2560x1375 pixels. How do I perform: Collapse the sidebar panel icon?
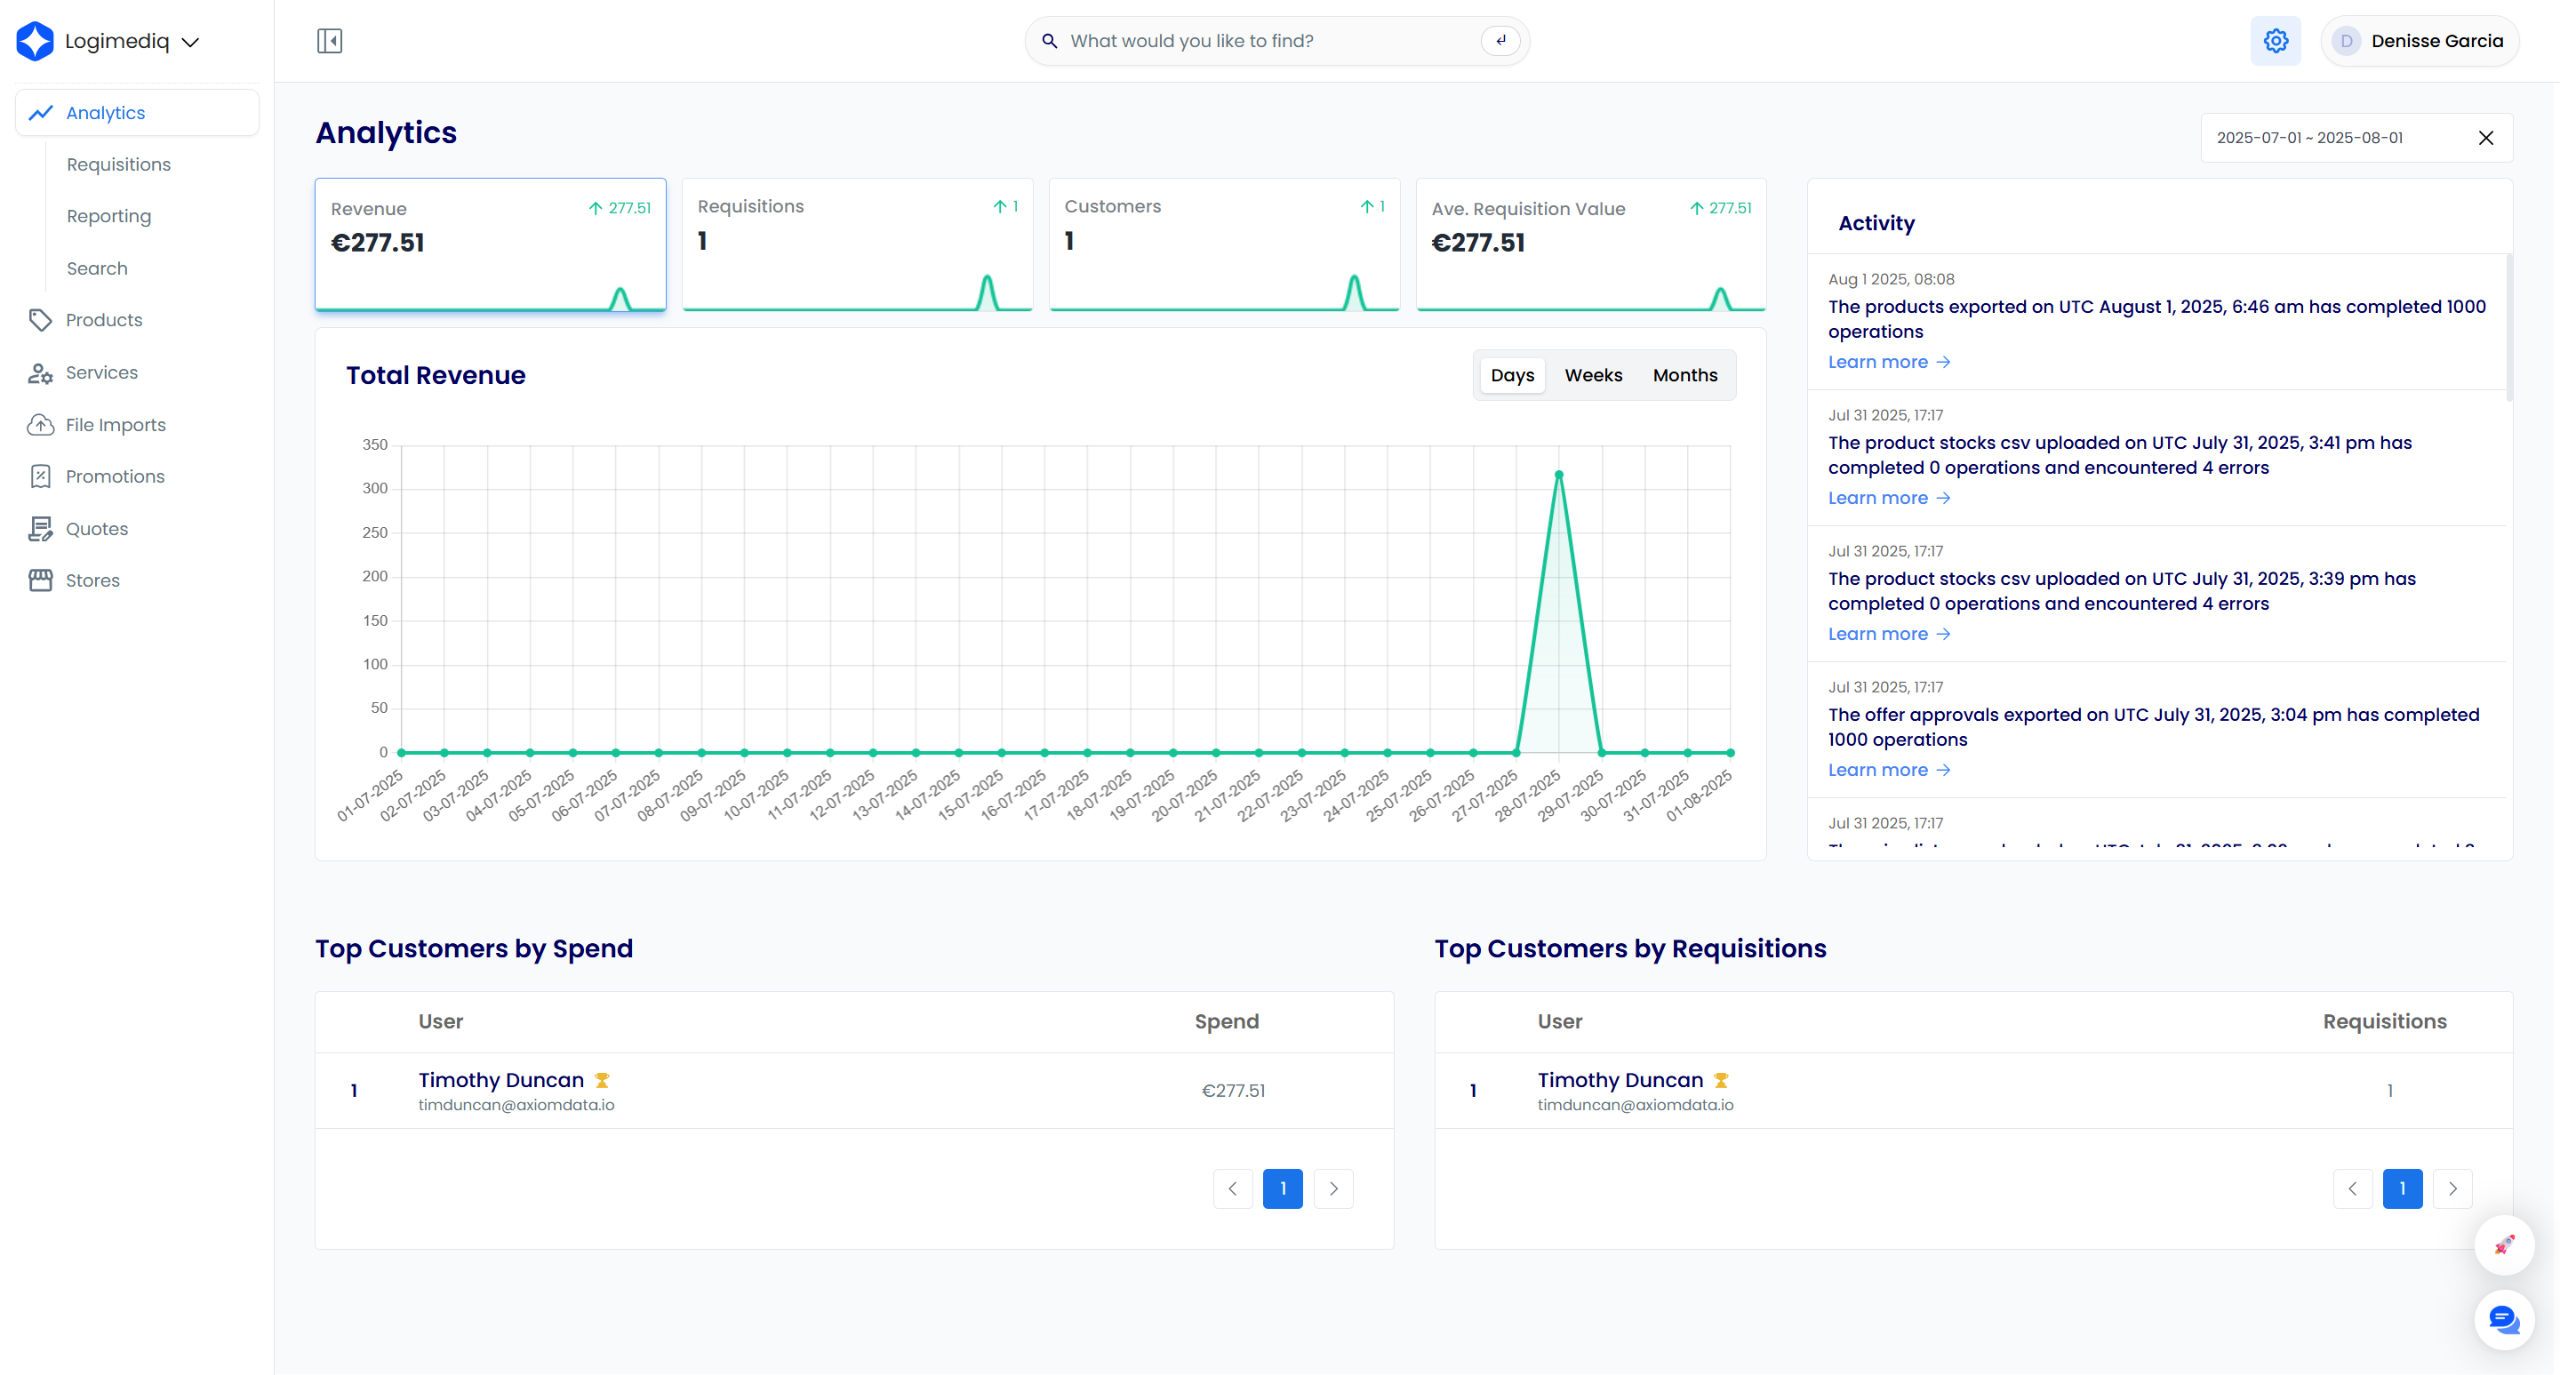click(329, 41)
